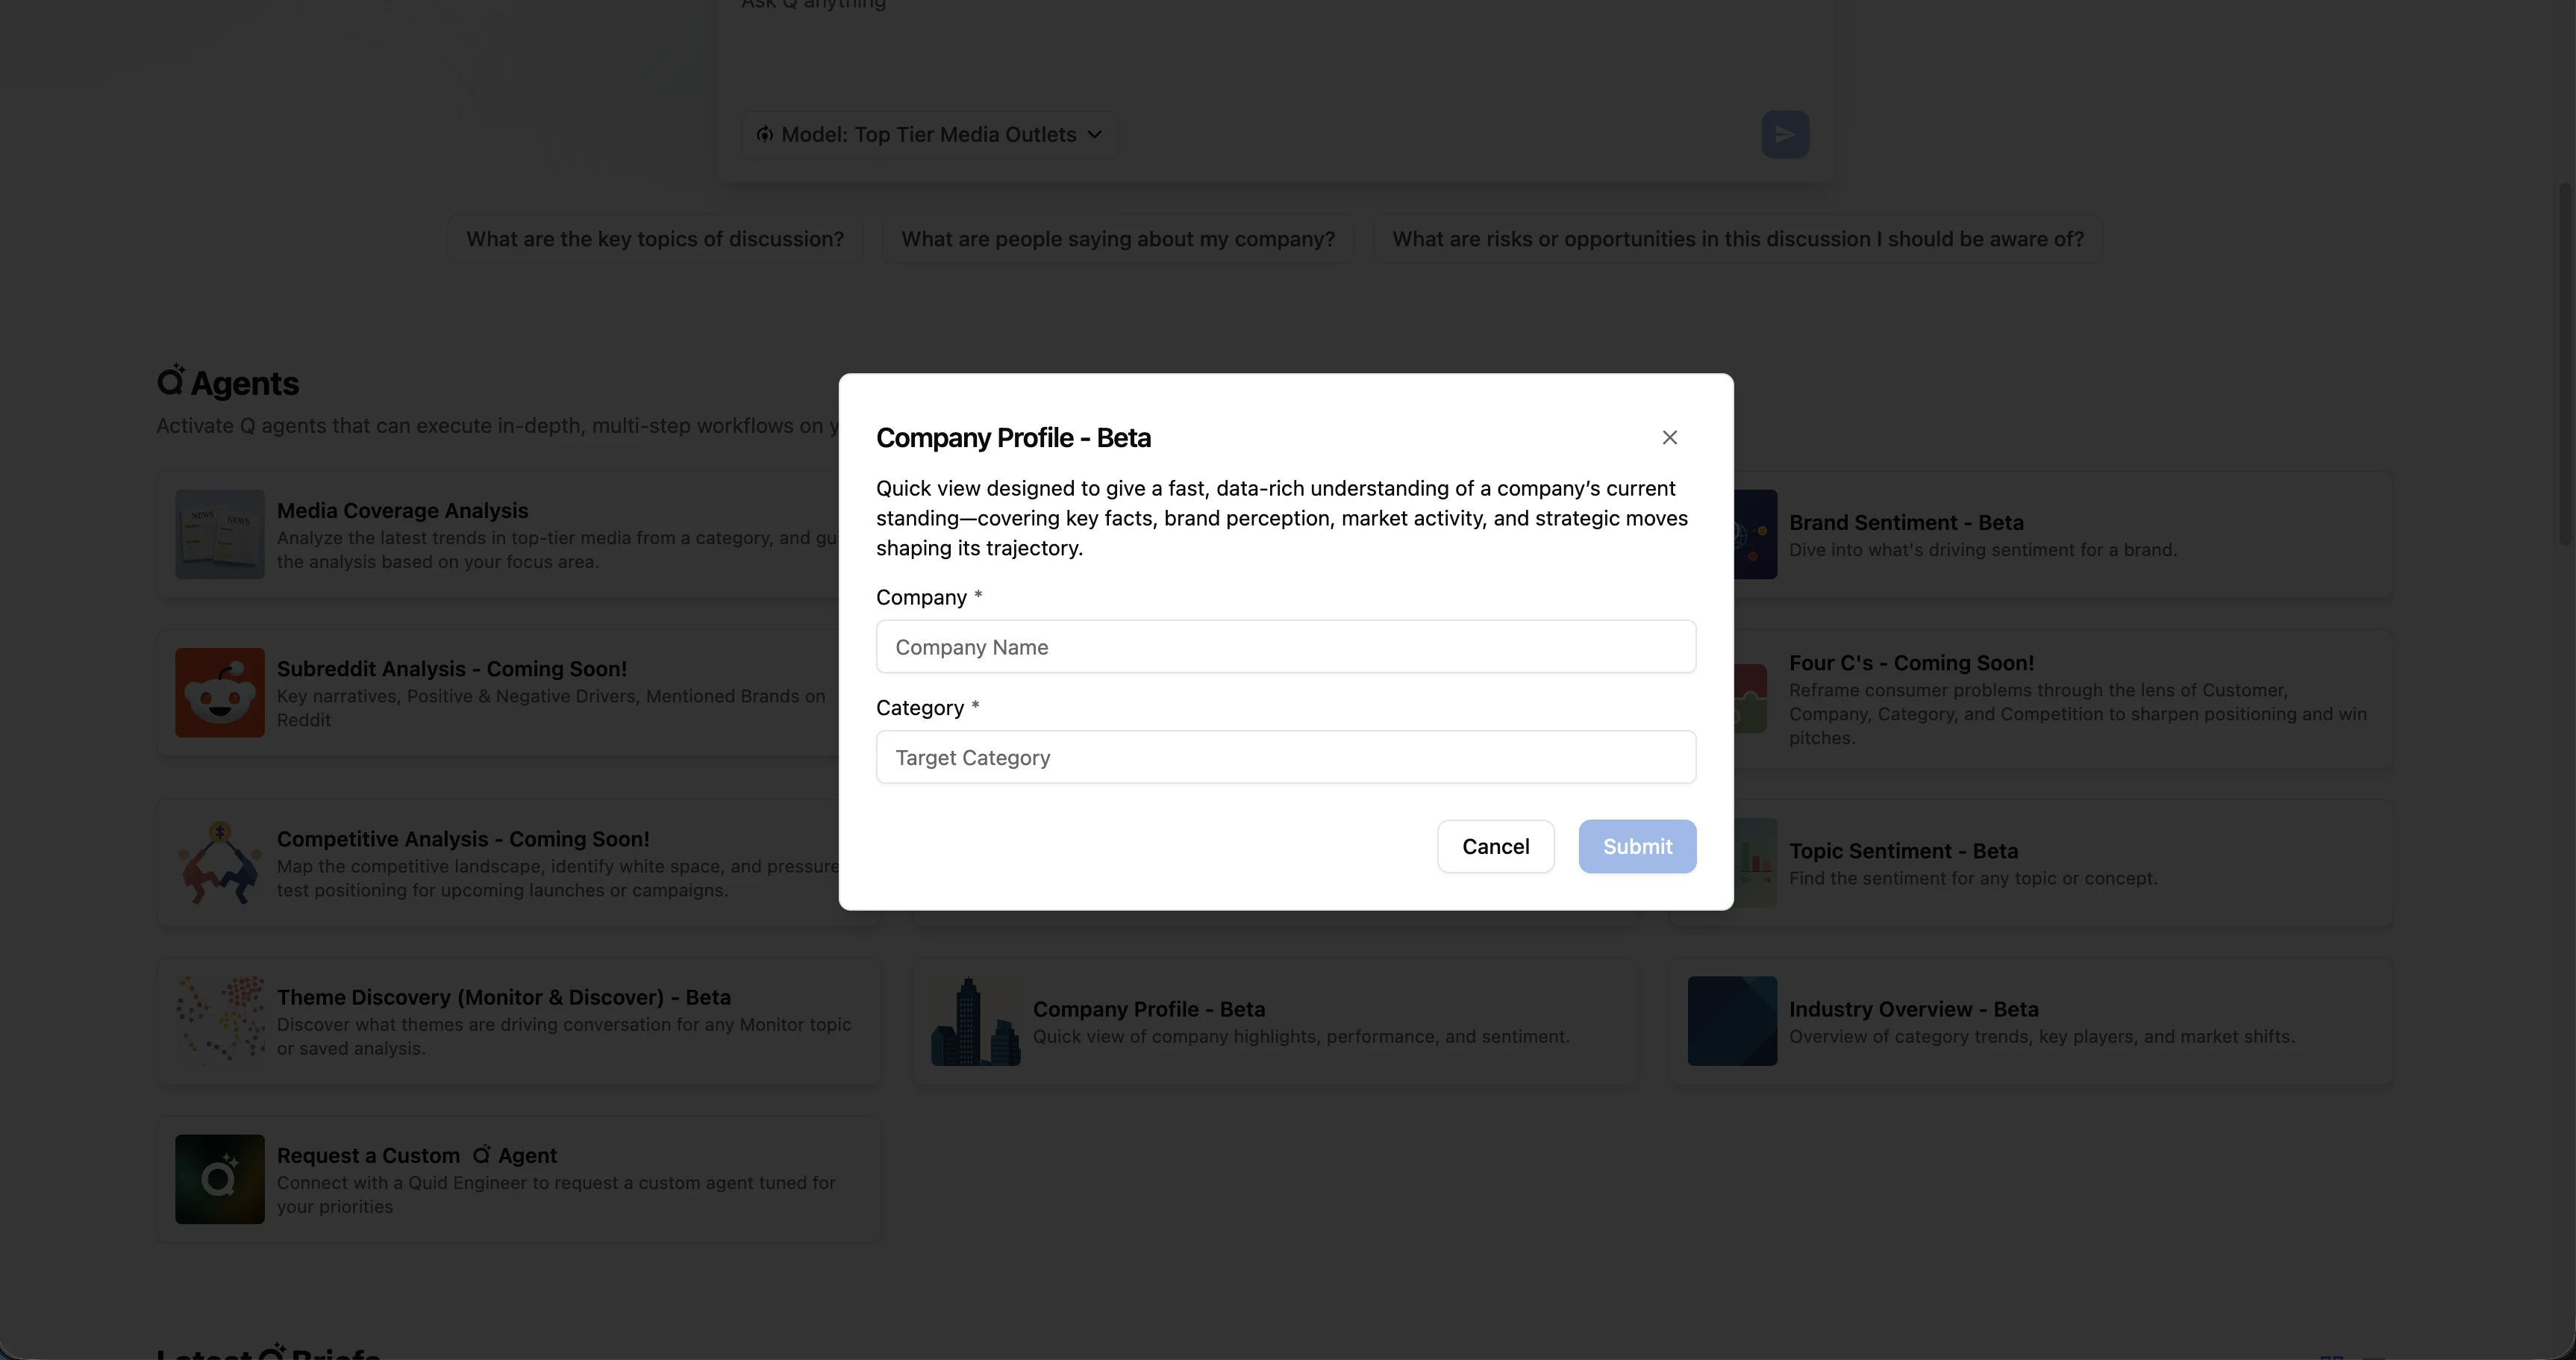Open the Brand Sentiment - Beta agent card
Screen dimensions: 2576x1360
click(x=2060, y=535)
